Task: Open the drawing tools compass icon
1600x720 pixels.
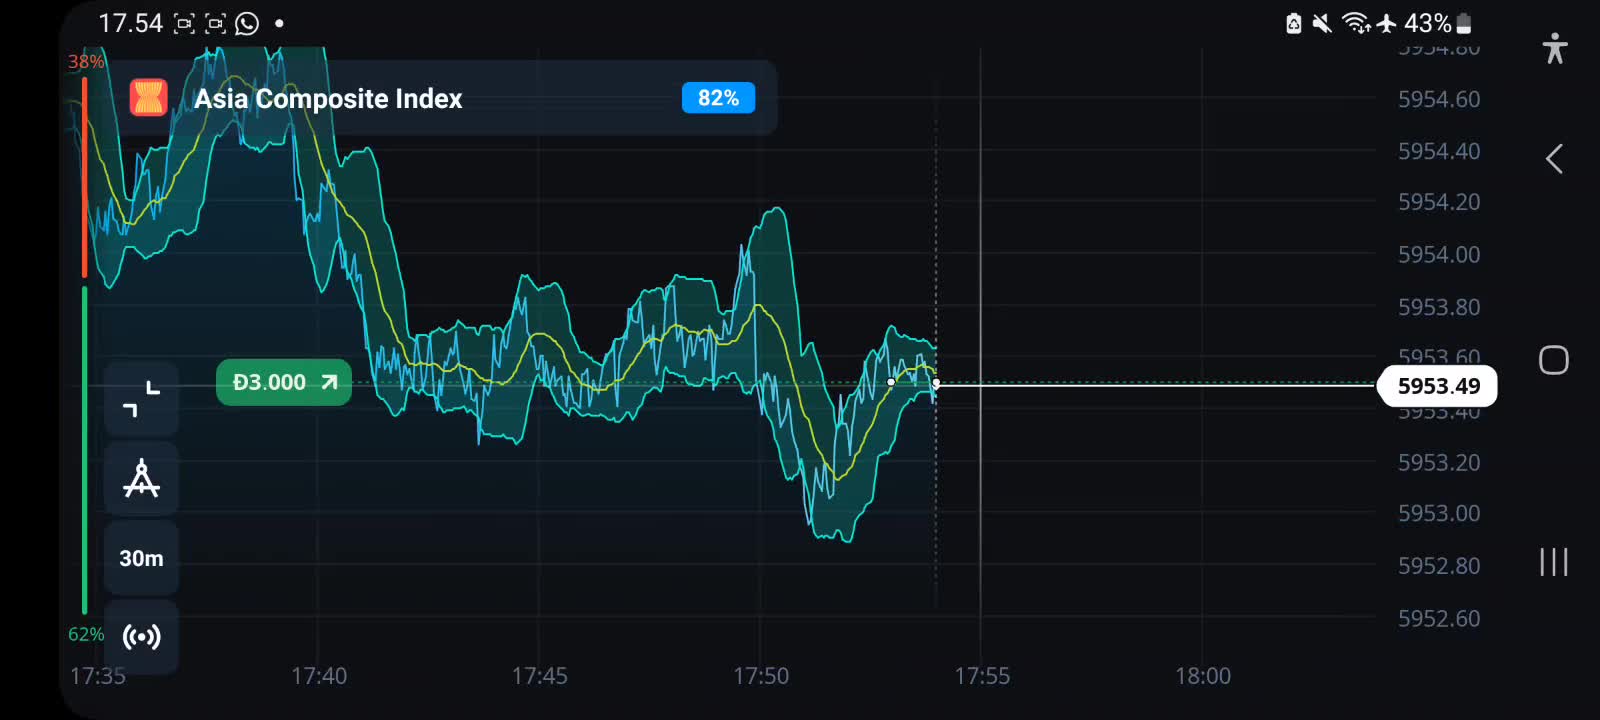Action: [x=141, y=479]
